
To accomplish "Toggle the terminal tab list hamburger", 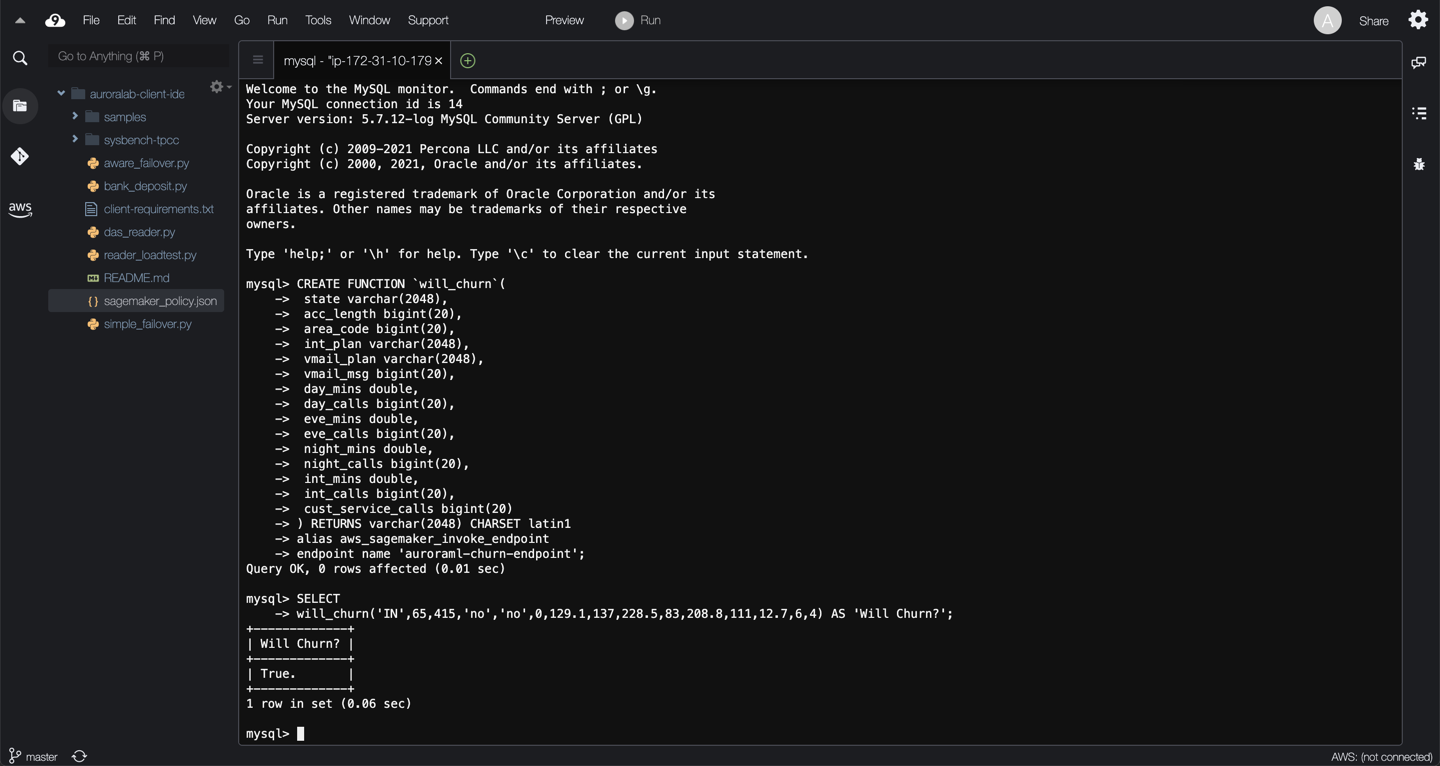I will coord(257,60).
